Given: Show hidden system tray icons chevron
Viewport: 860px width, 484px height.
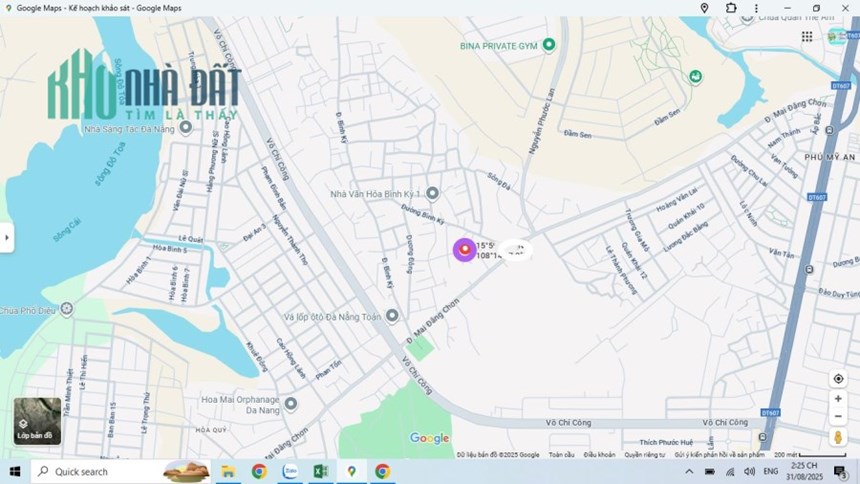Looking at the screenshot, I should tap(689, 471).
